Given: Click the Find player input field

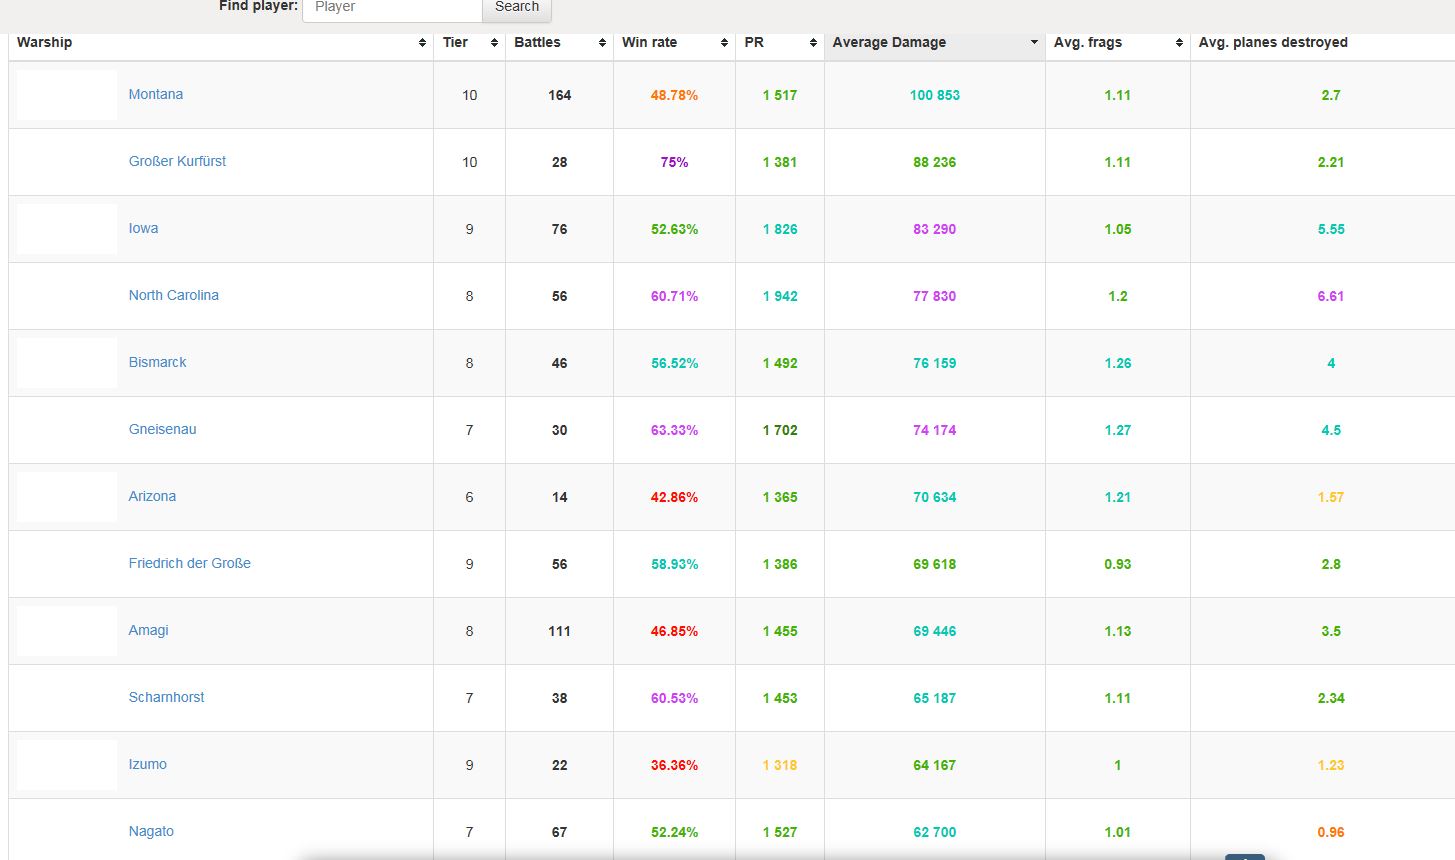Looking at the screenshot, I should 392,9.
